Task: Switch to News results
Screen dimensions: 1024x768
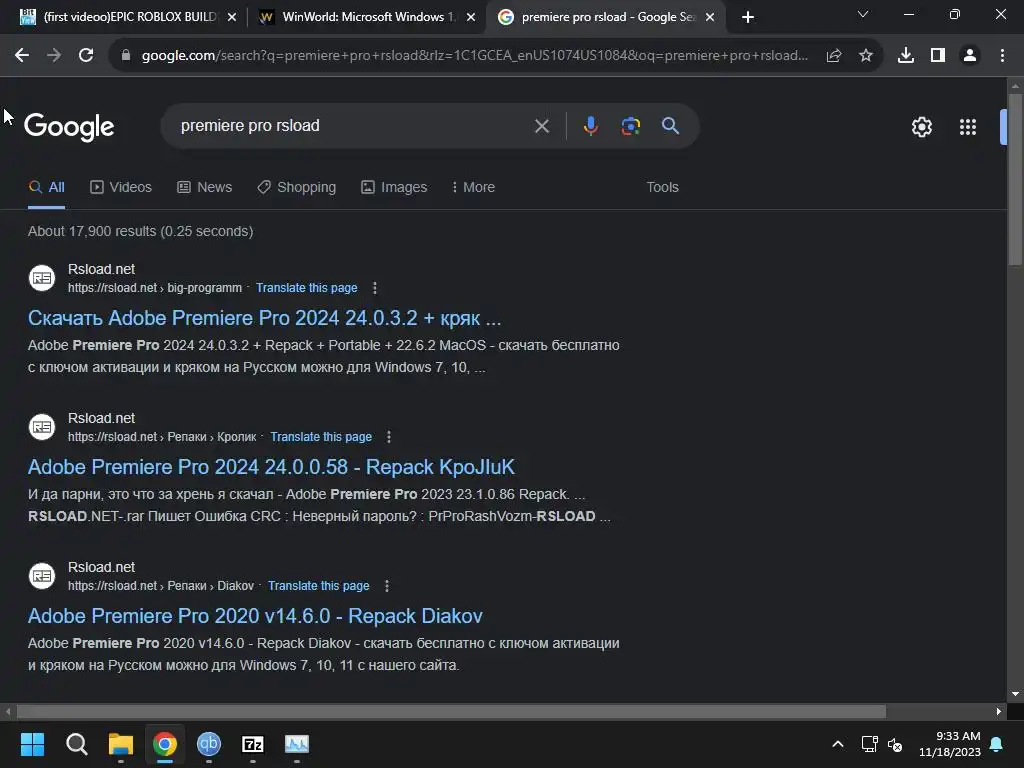Action: click(204, 187)
